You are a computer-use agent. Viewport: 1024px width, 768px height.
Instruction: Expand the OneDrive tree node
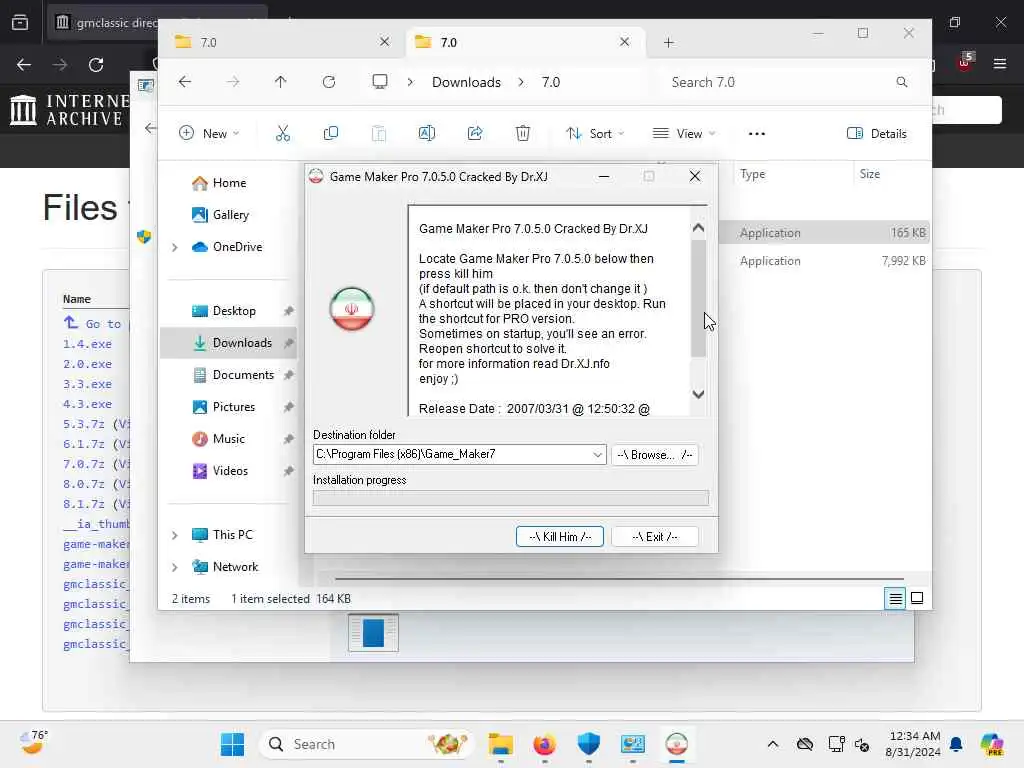[x=174, y=248]
